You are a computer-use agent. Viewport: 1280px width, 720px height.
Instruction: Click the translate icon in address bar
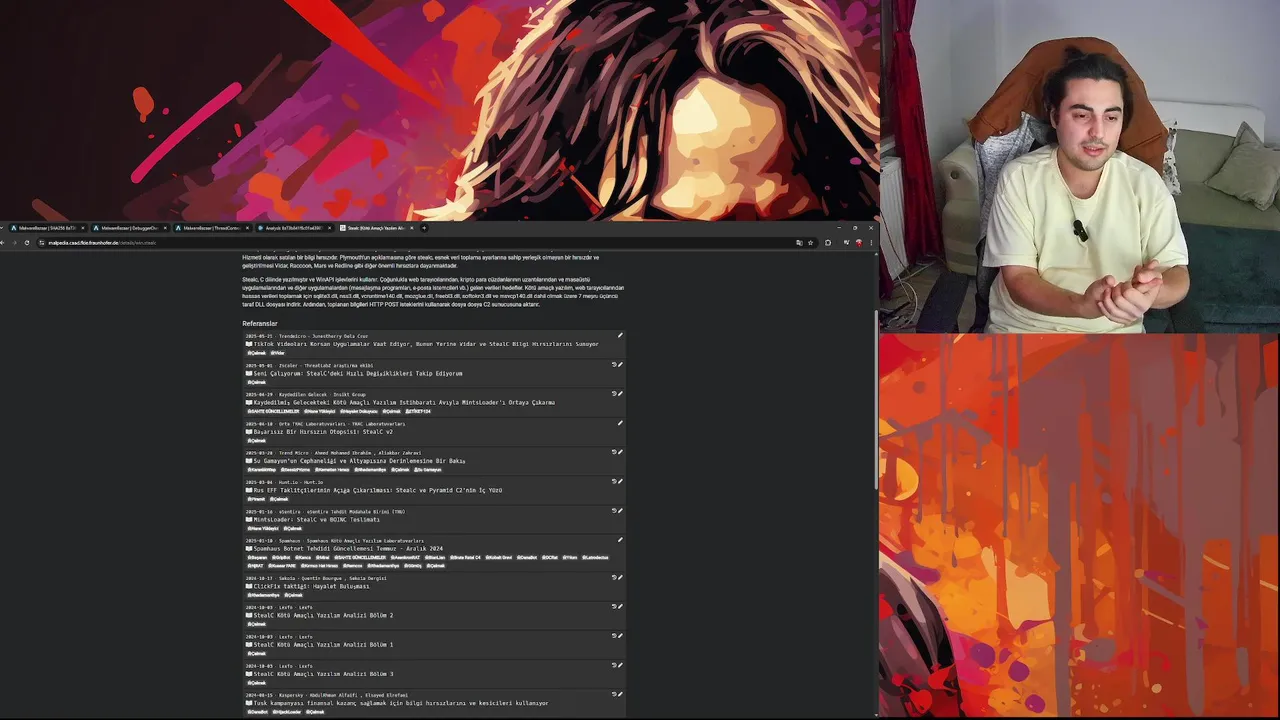(799, 243)
